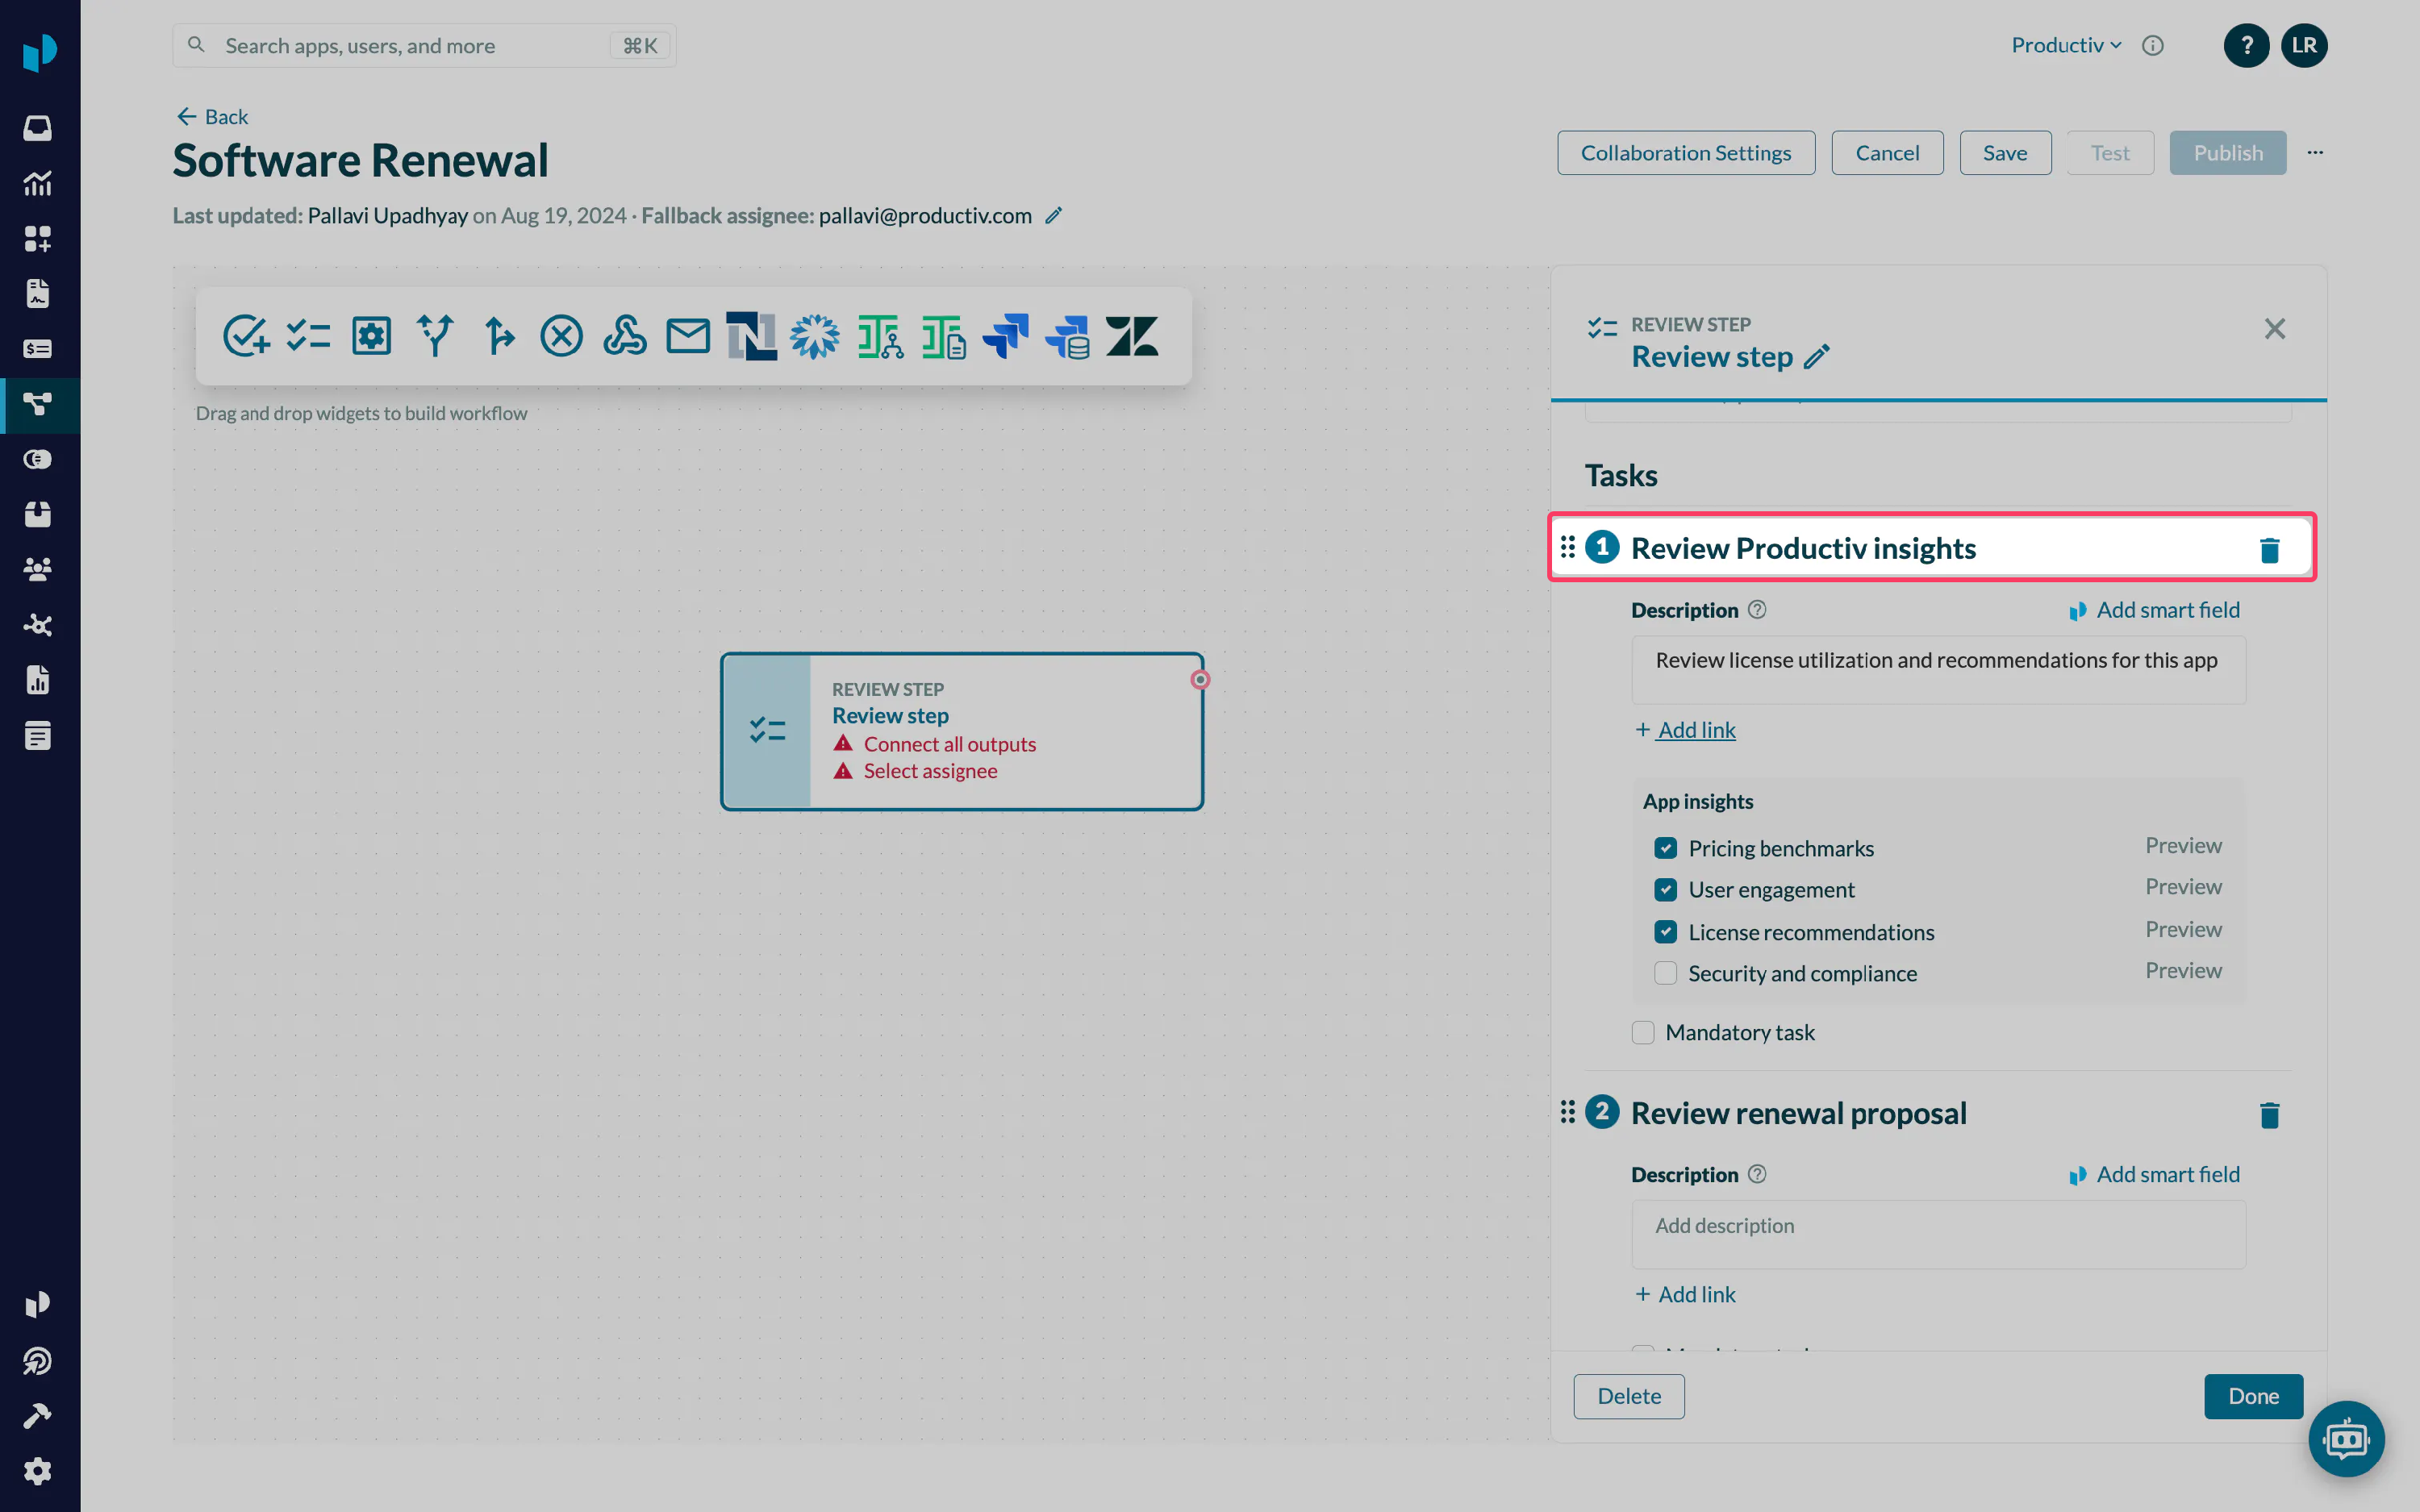Select the webhook widget icon
Viewport: 2420px width, 1512px height.
624,336
